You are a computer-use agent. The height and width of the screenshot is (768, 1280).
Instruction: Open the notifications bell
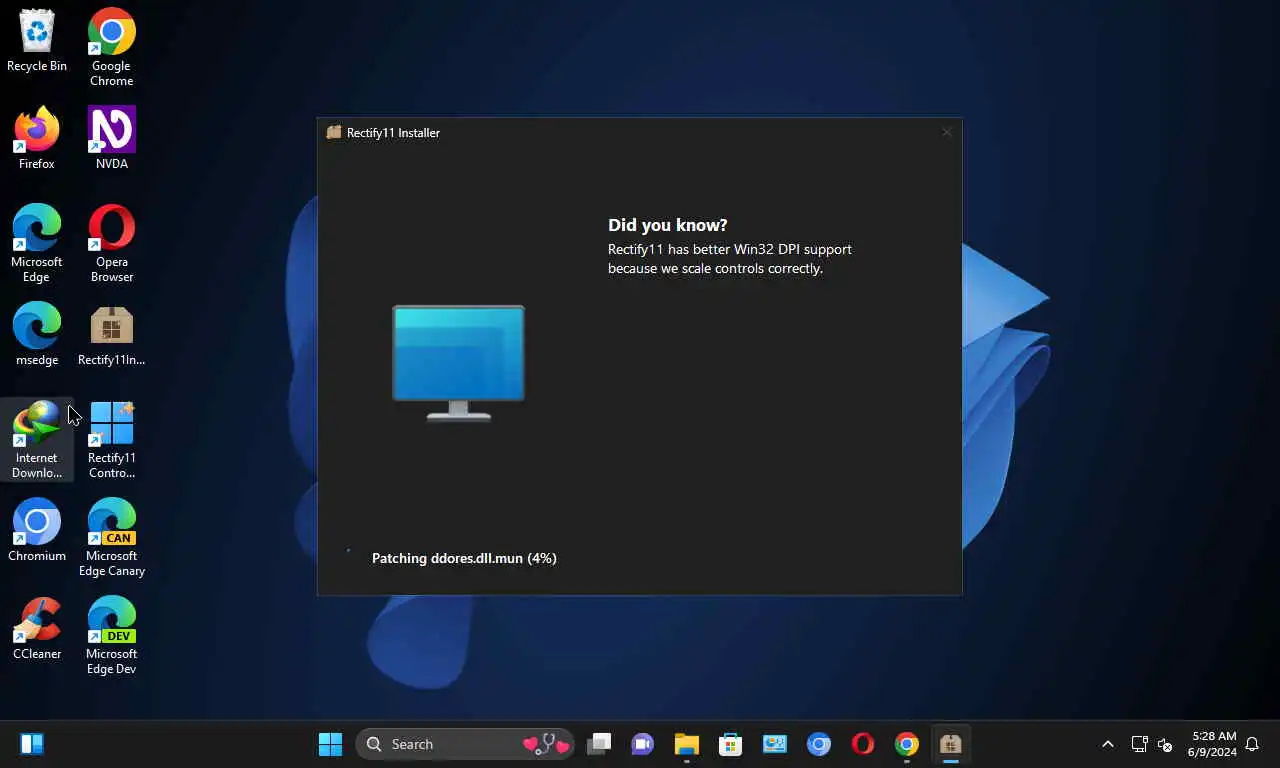click(1252, 744)
